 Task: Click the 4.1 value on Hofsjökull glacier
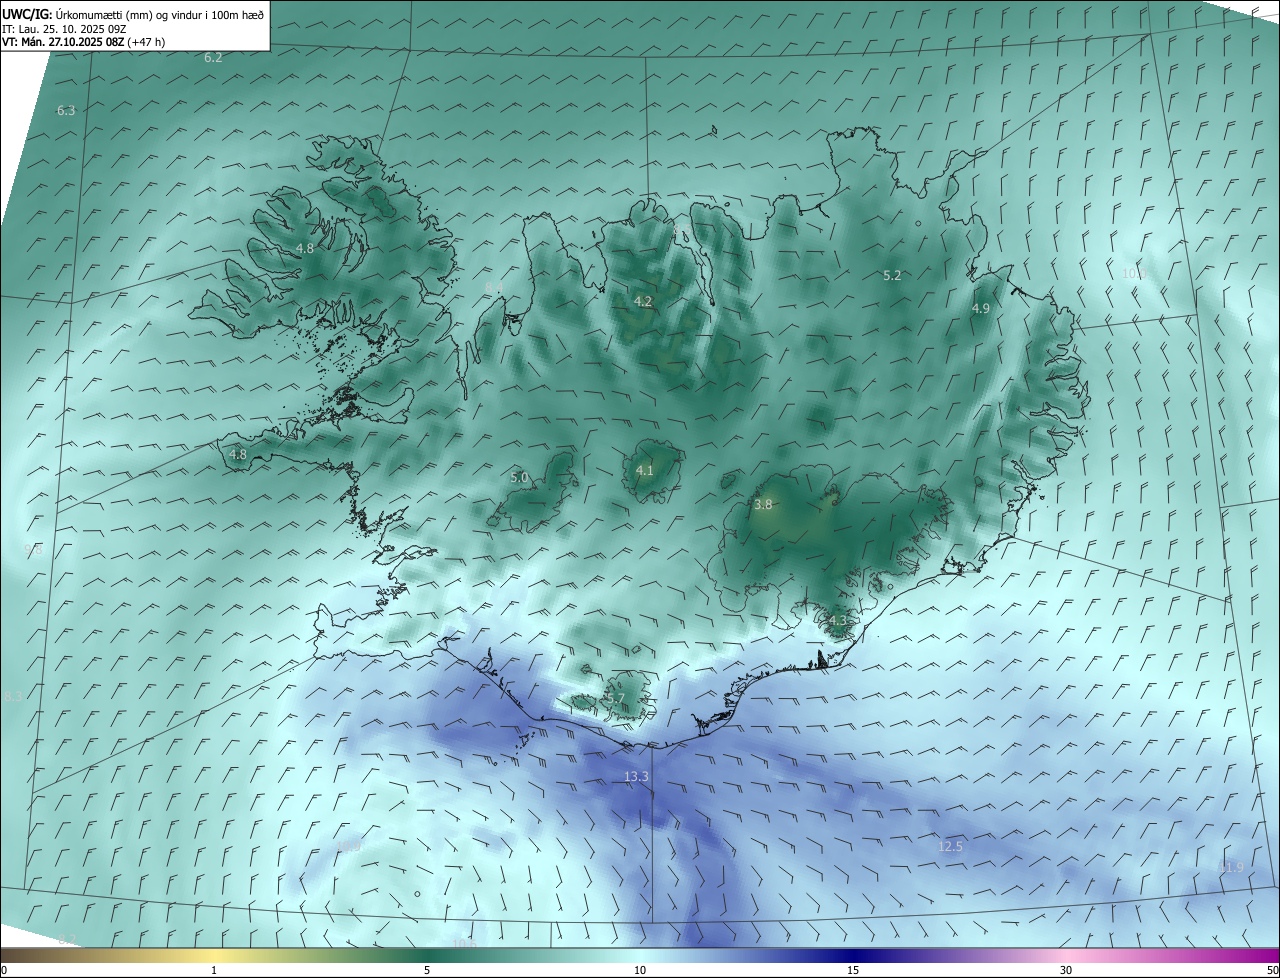(x=644, y=470)
